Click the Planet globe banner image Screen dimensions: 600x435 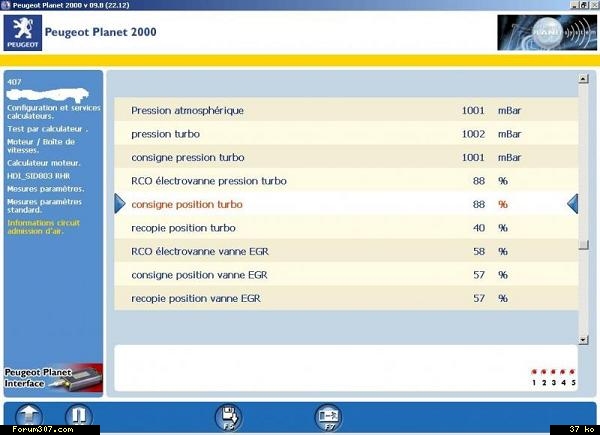[x=539, y=33]
